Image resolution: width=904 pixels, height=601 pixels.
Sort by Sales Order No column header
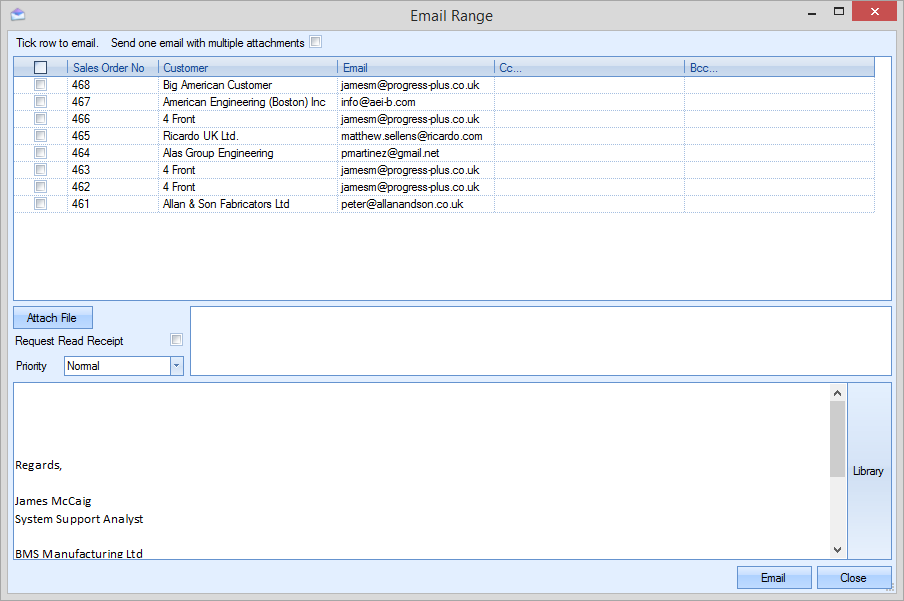[110, 68]
